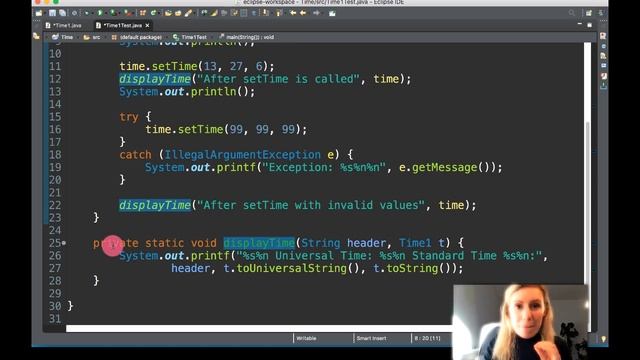Open the Run button dropdown arrow
640x360 pixels.
(x=106, y=13)
